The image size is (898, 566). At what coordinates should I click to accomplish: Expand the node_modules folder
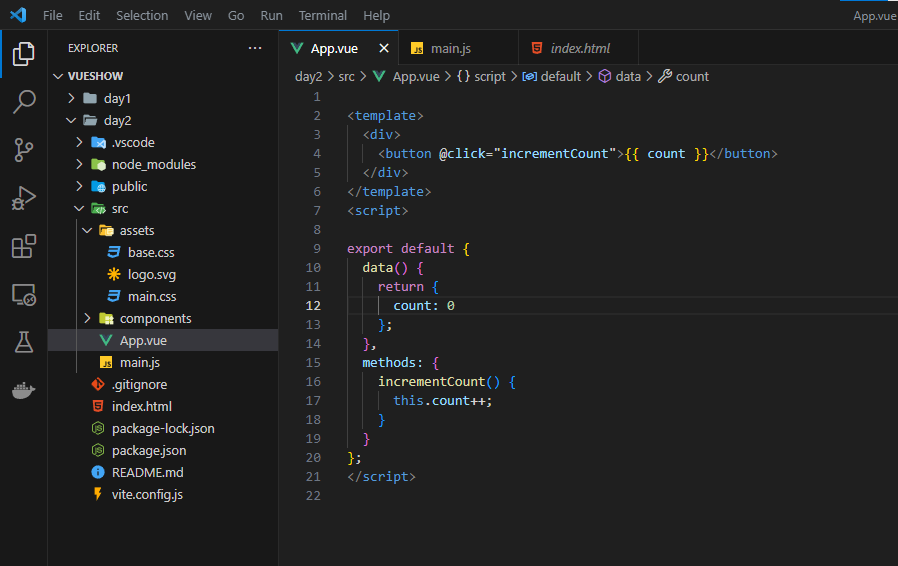pos(80,164)
